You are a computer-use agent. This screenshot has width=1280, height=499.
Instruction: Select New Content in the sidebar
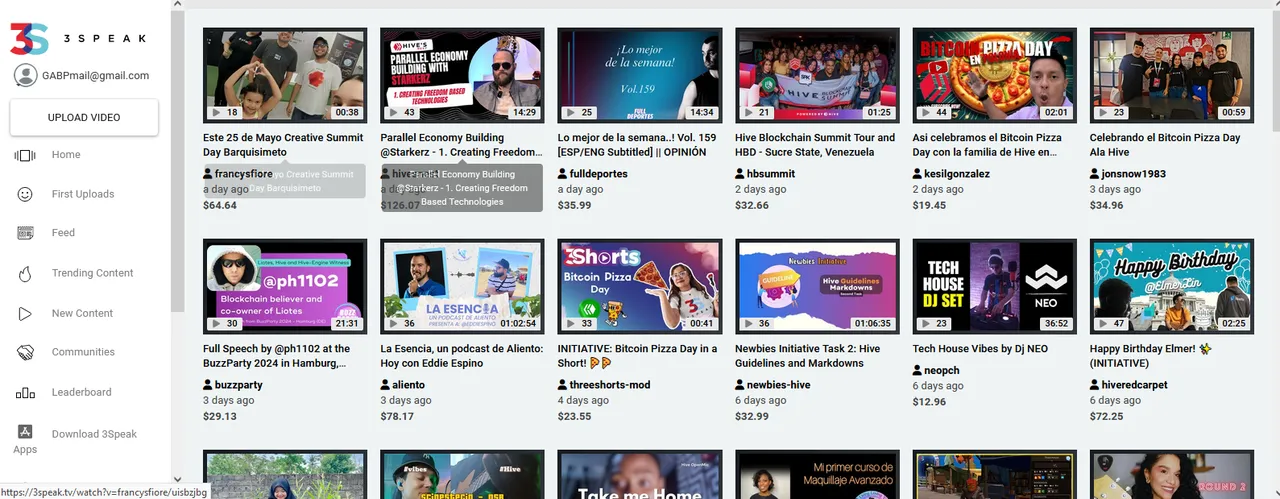[82, 313]
